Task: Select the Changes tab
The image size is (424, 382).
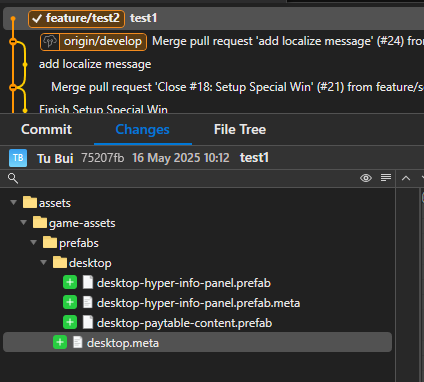Action: tap(142, 130)
